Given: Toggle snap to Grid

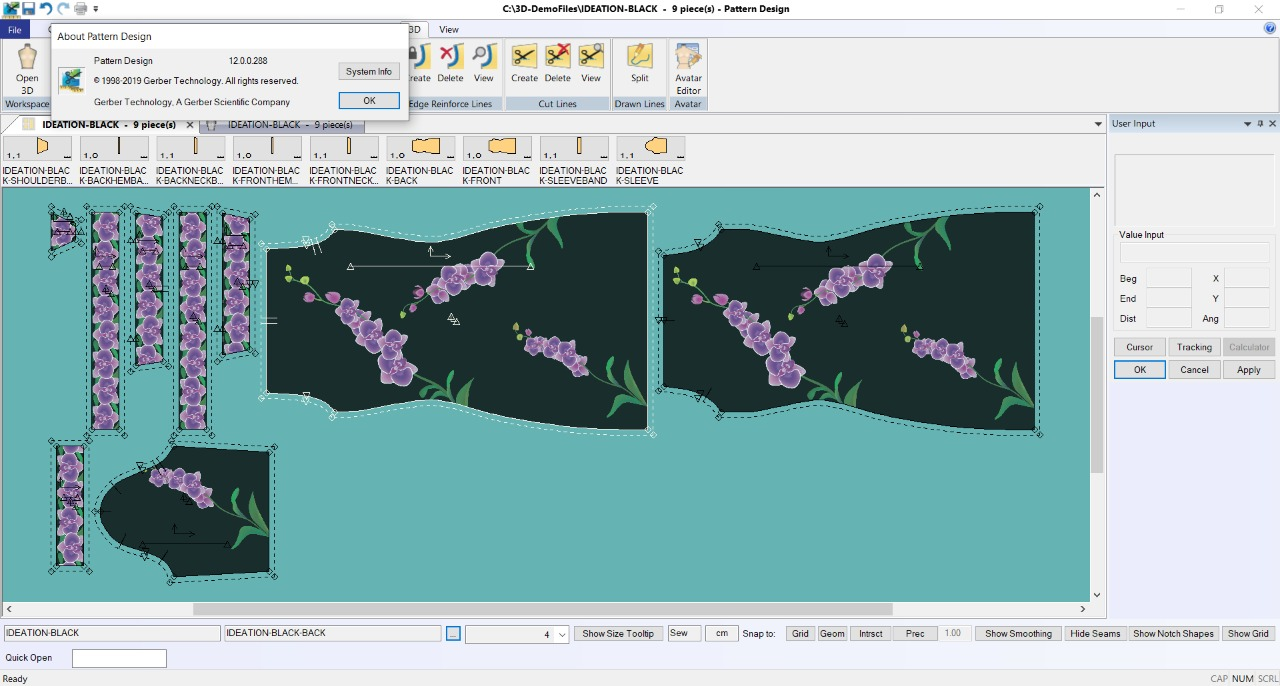Looking at the screenshot, I should click(x=800, y=634).
